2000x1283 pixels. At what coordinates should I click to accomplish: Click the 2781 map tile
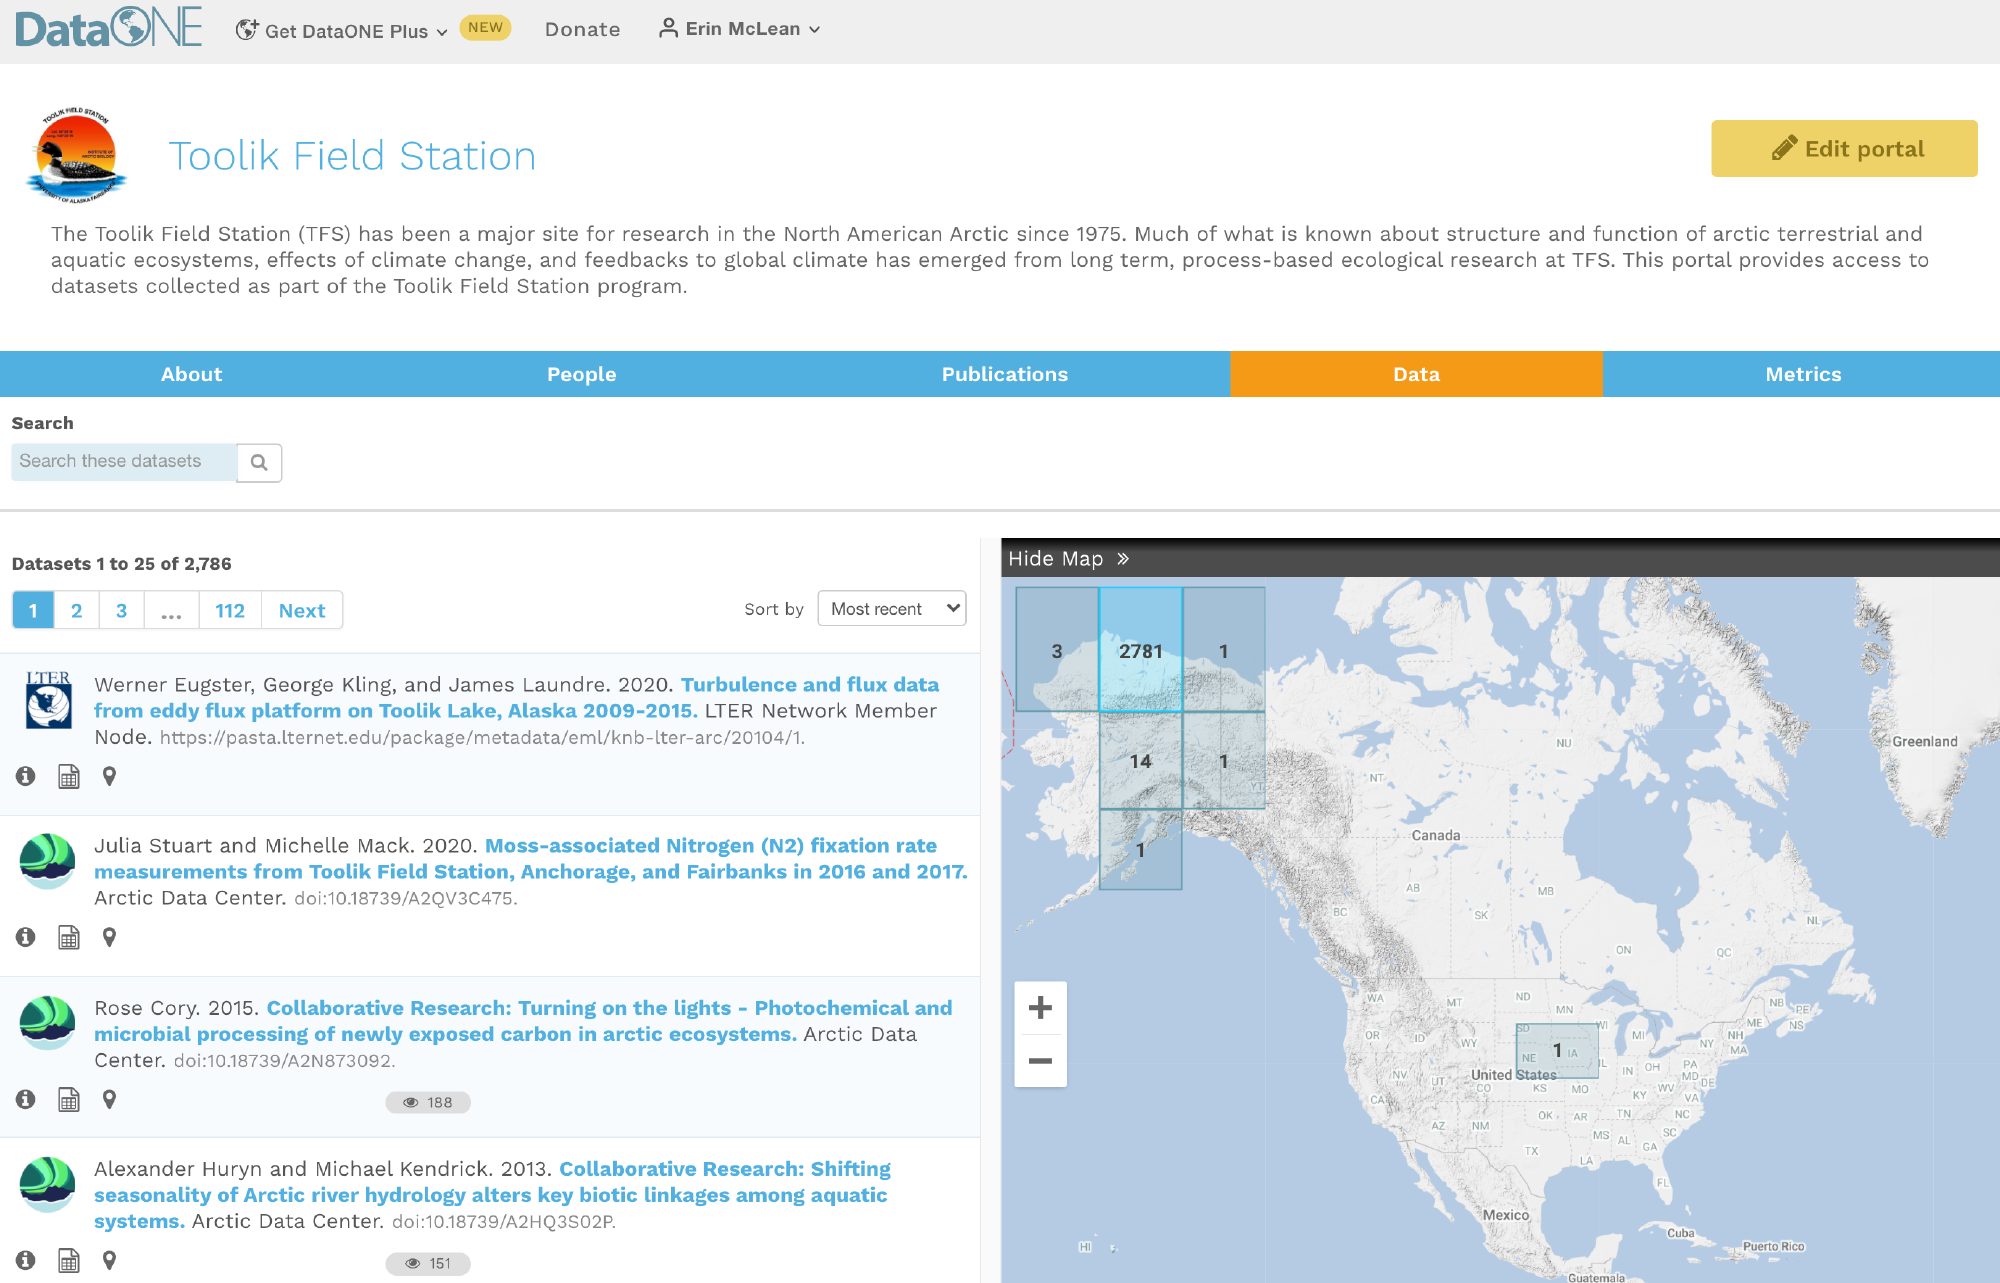(1141, 651)
